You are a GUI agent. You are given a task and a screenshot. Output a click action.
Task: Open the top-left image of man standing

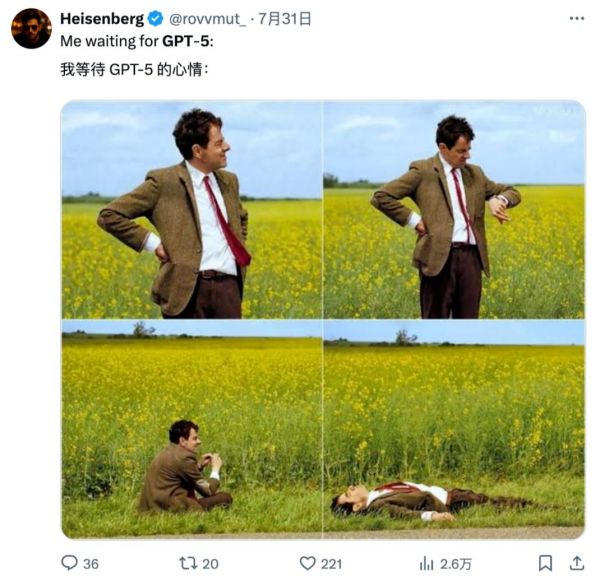pyautogui.click(x=192, y=210)
